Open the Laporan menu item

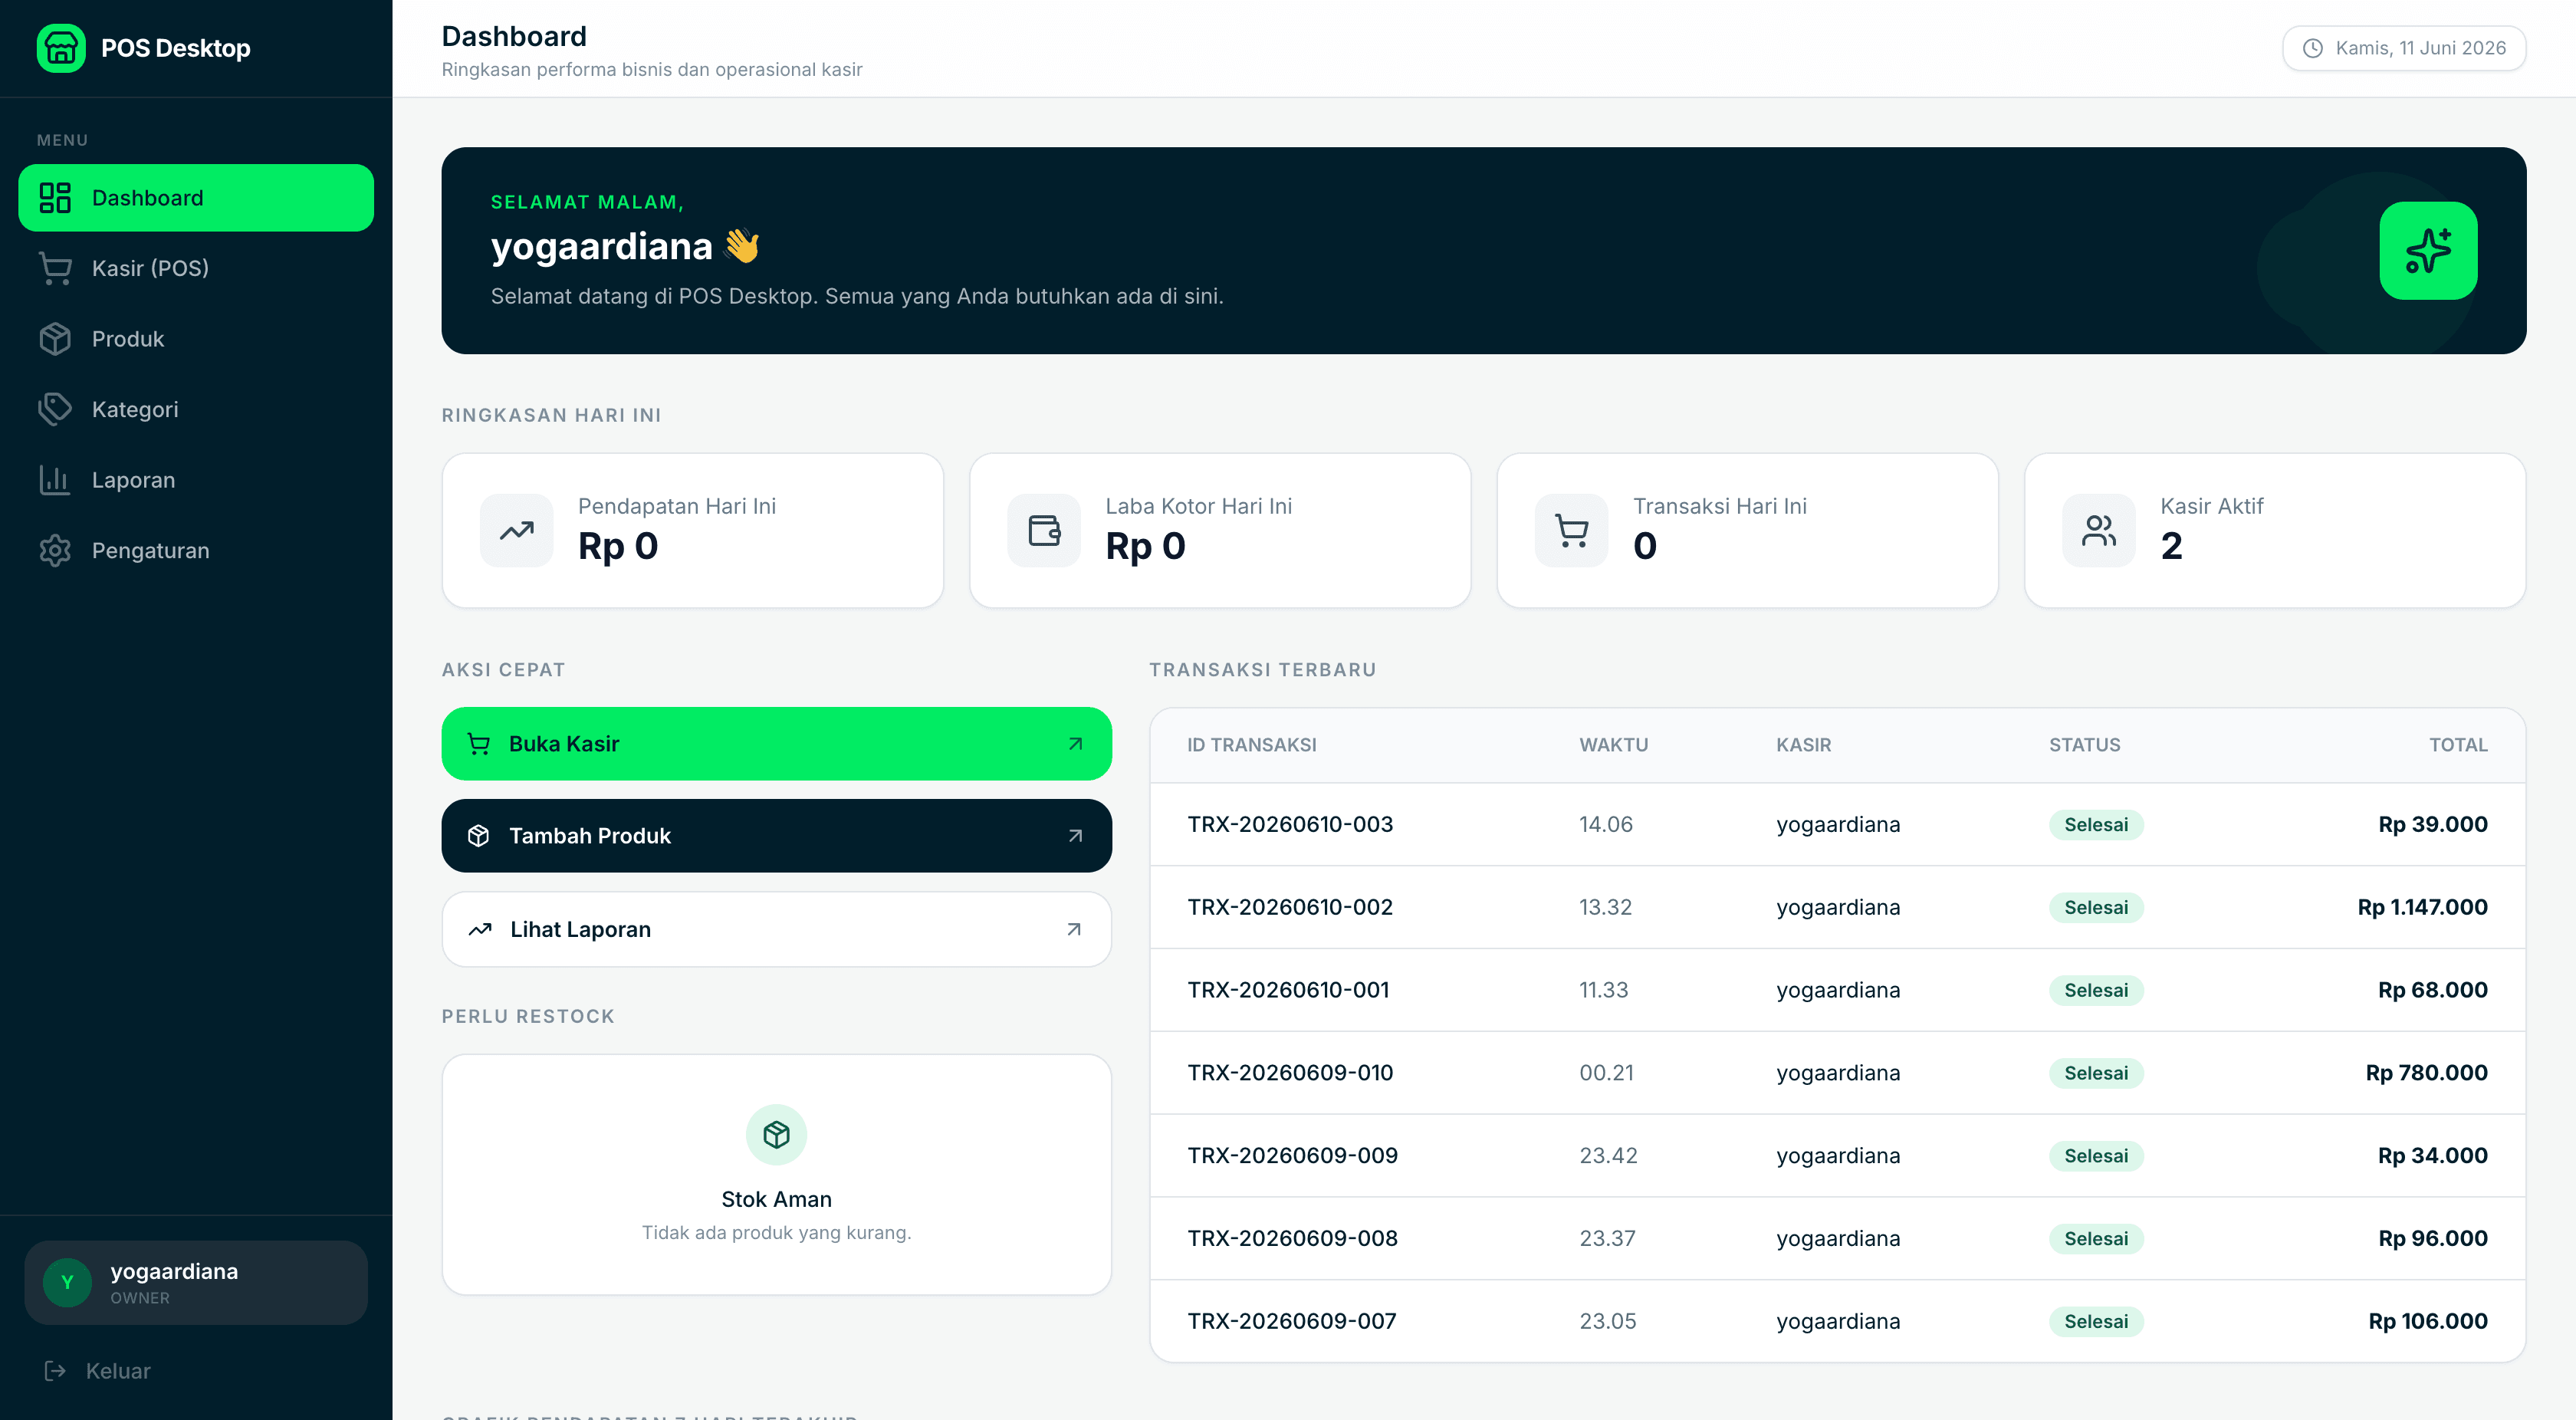point(196,480)
